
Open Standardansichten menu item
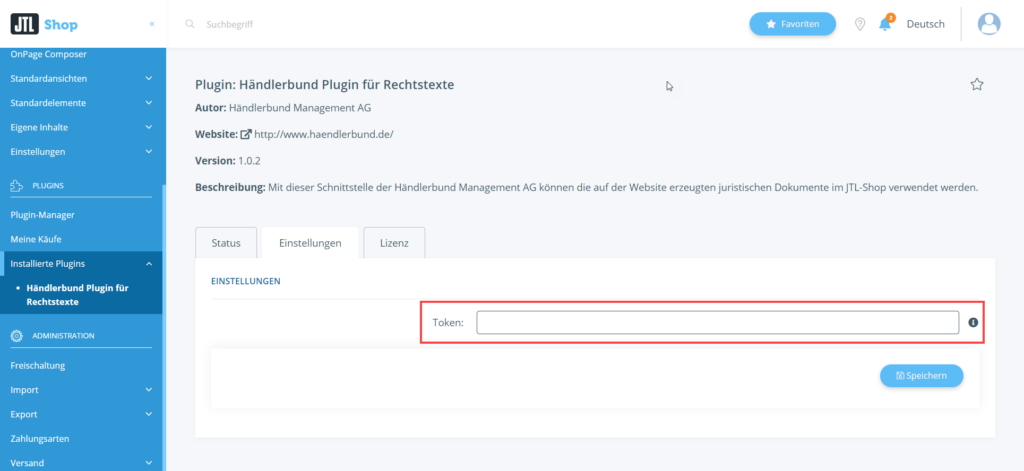(49, 78)
